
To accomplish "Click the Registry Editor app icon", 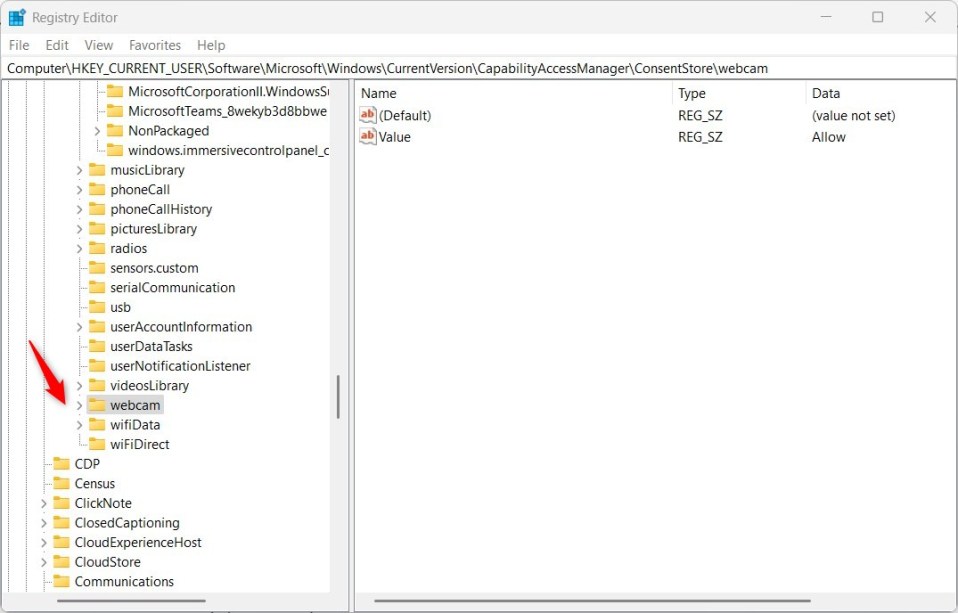I will coord(17,17).
